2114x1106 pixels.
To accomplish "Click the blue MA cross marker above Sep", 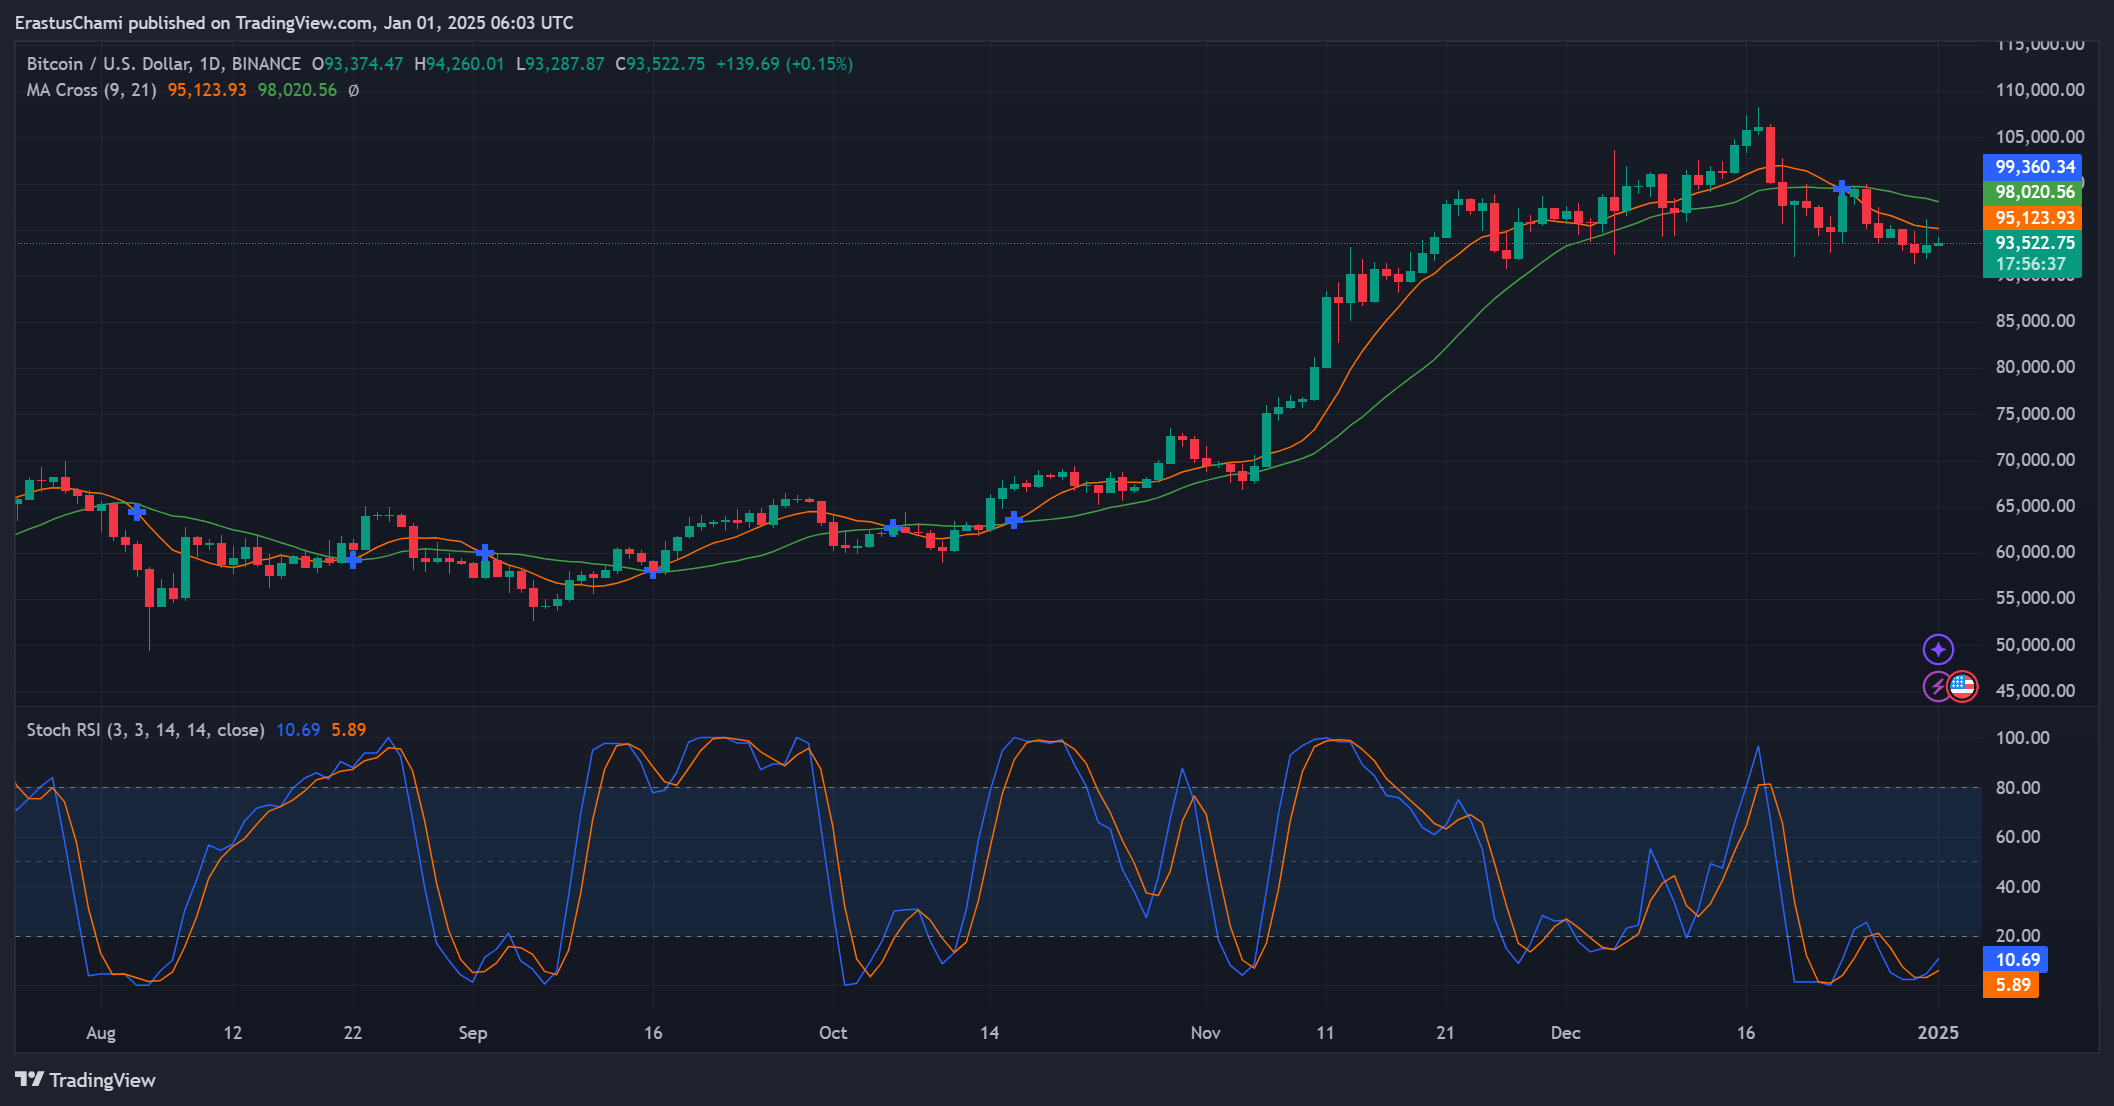I will coord(485,552).
